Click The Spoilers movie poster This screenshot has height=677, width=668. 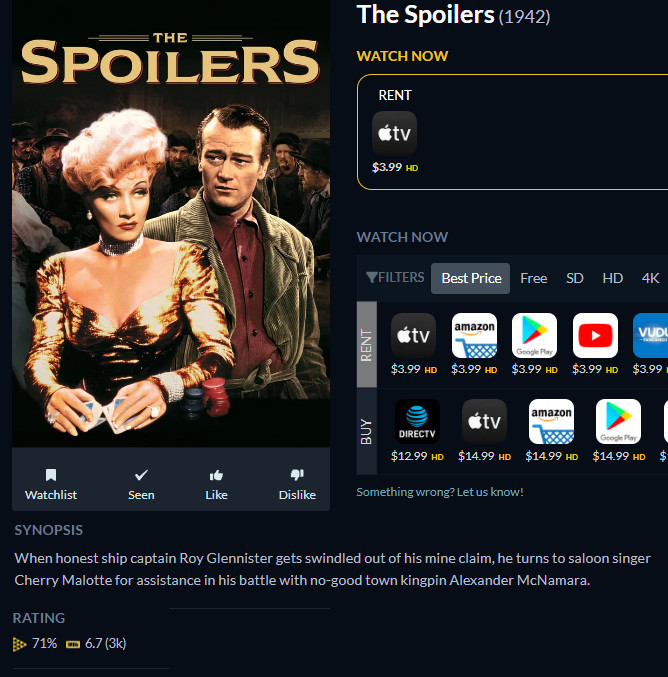171,224
